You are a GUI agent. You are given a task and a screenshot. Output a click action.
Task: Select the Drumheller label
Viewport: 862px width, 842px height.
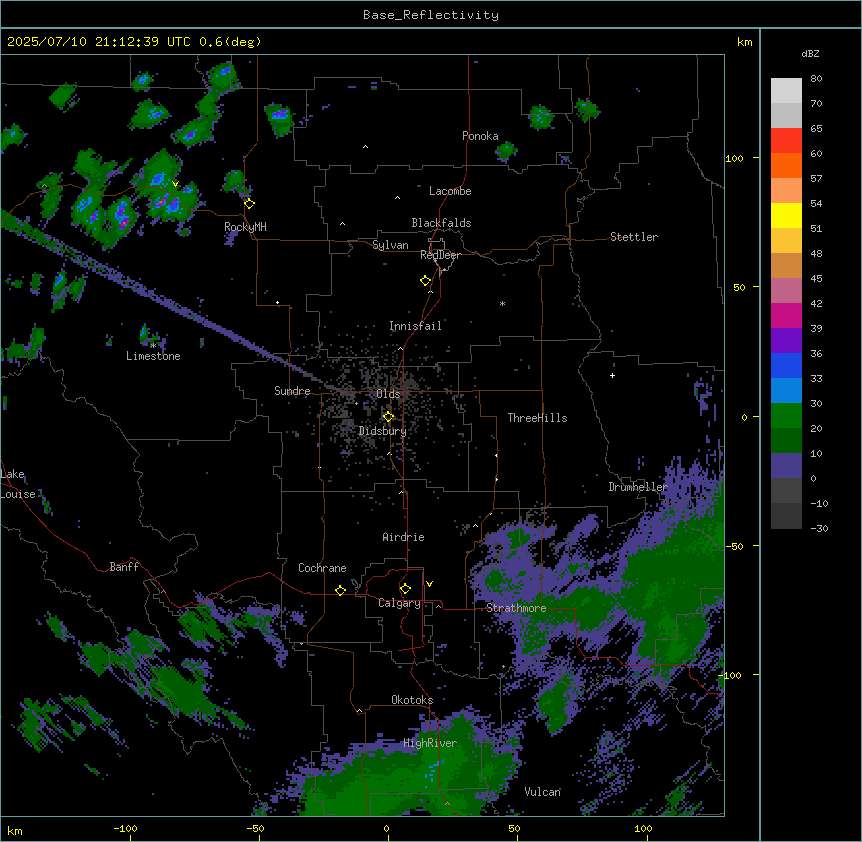tap(638, 487)
